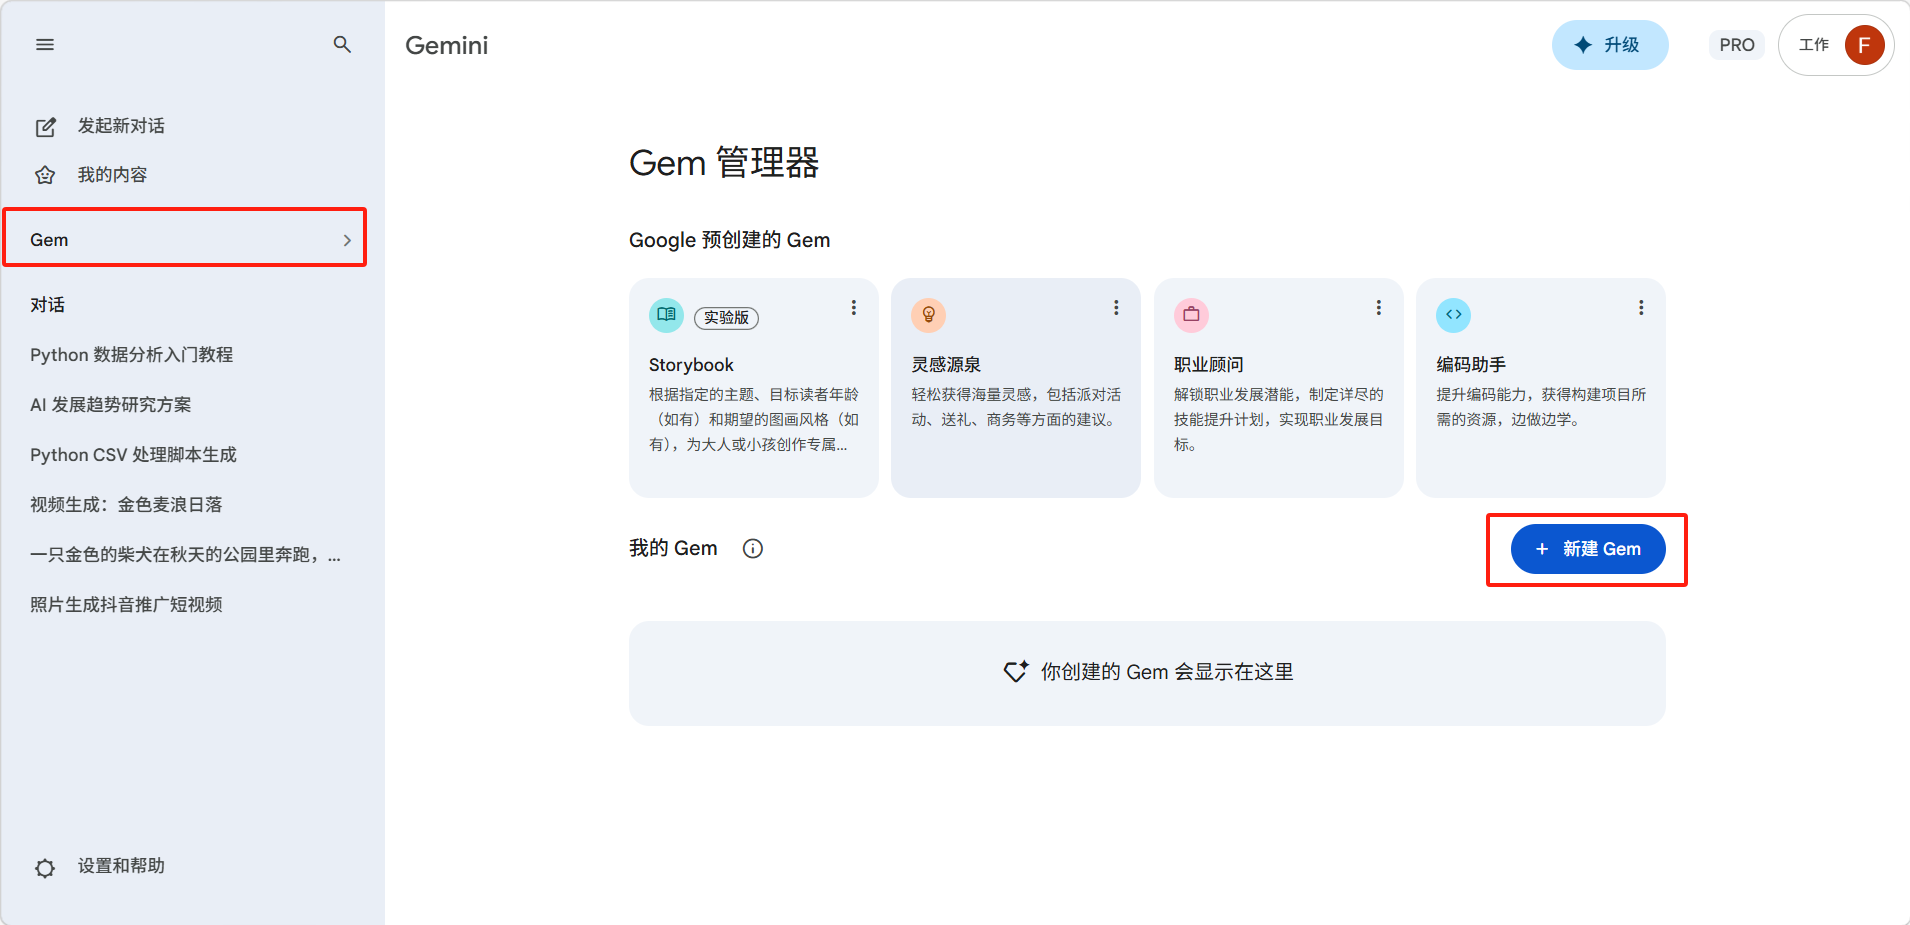Open more options for Storybook card
Viewport: 1910px width, 925px height.
(853, 308)
